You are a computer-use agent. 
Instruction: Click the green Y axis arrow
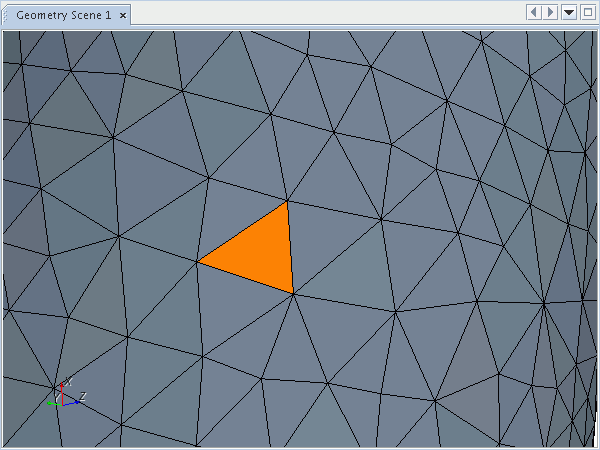click(52, 404)
